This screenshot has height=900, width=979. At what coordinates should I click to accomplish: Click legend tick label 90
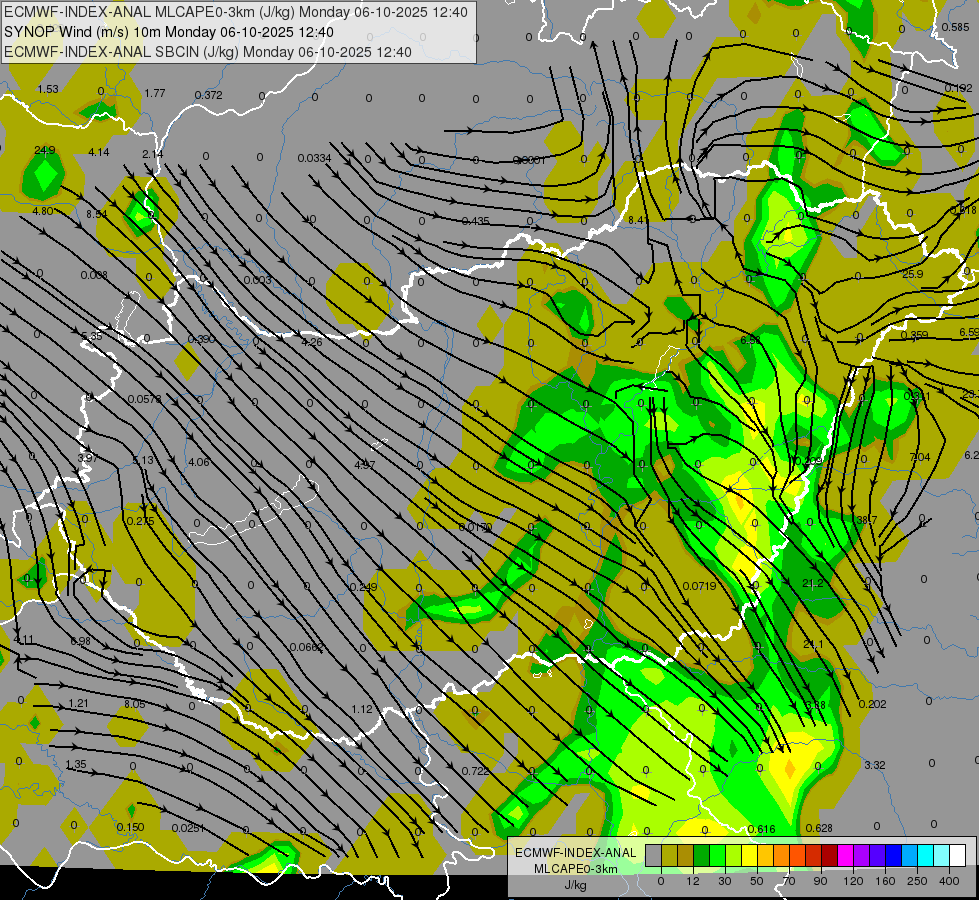[x=820, y=881]
